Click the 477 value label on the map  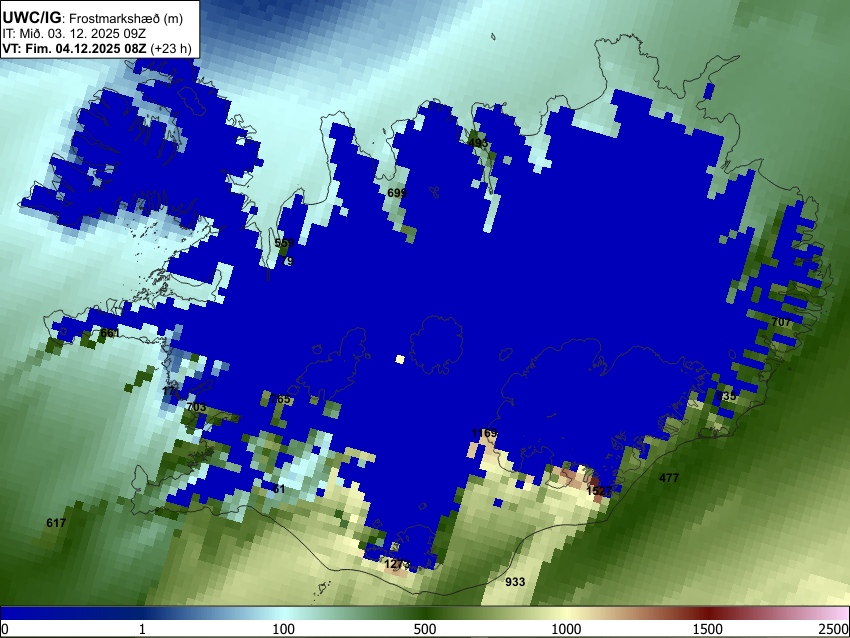click(669, 478)
